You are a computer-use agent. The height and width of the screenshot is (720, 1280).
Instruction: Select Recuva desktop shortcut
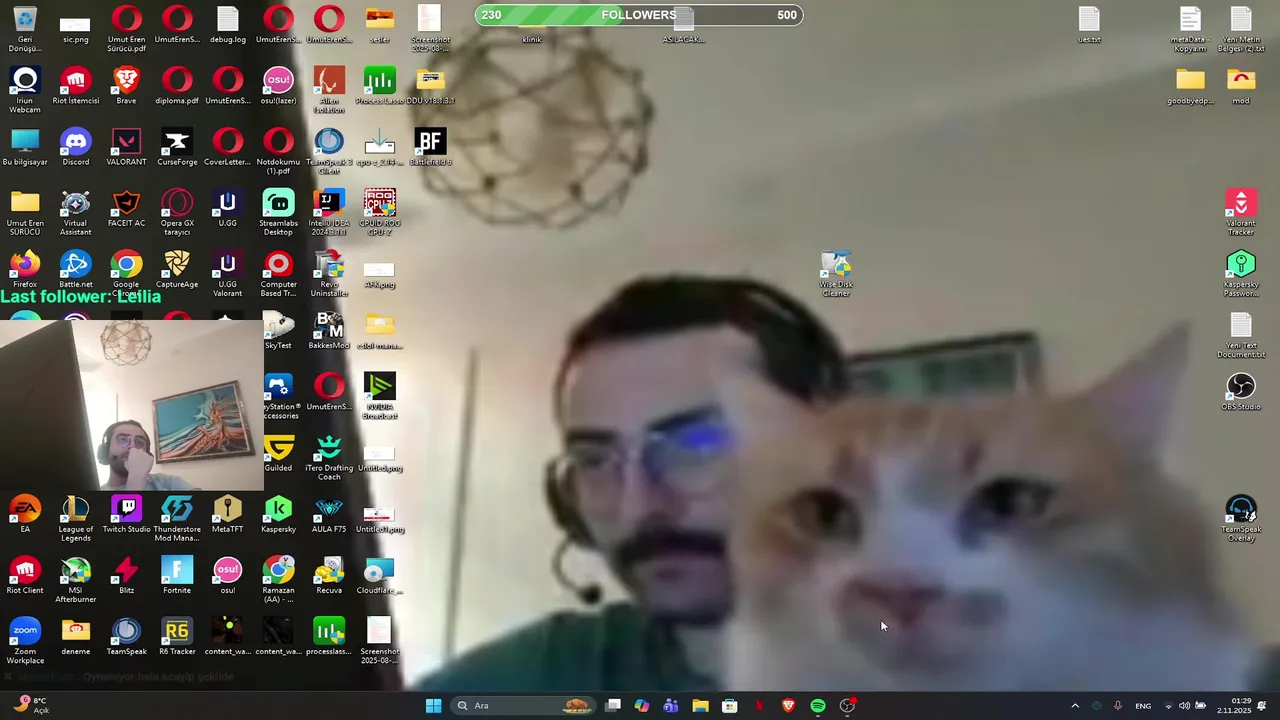tap(329, 576)
